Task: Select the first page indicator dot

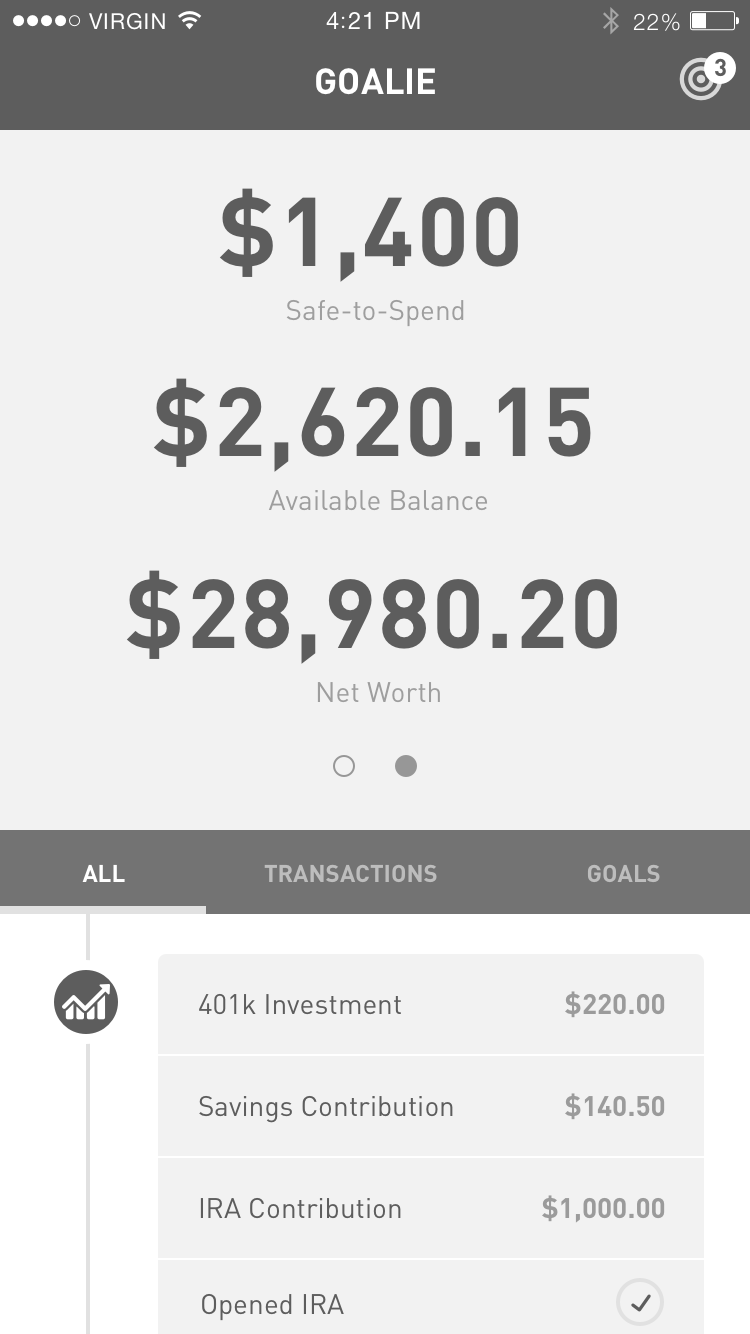Action: [344, 766]
